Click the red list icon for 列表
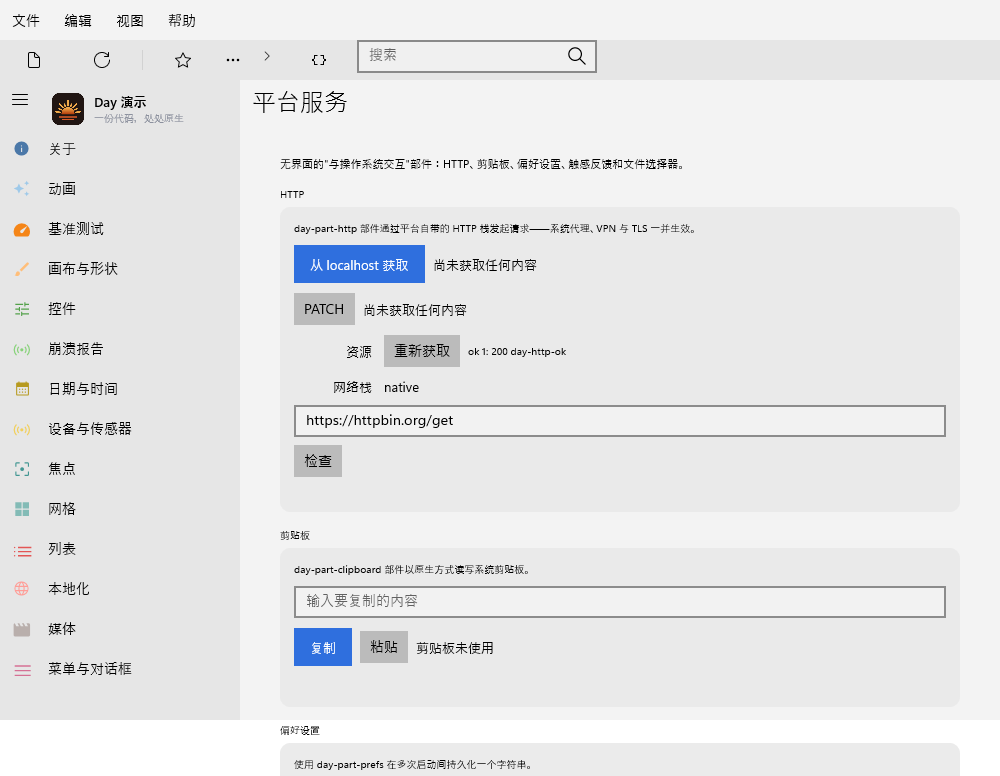This screenshot has height=776, width=1000. click(22, 550)
